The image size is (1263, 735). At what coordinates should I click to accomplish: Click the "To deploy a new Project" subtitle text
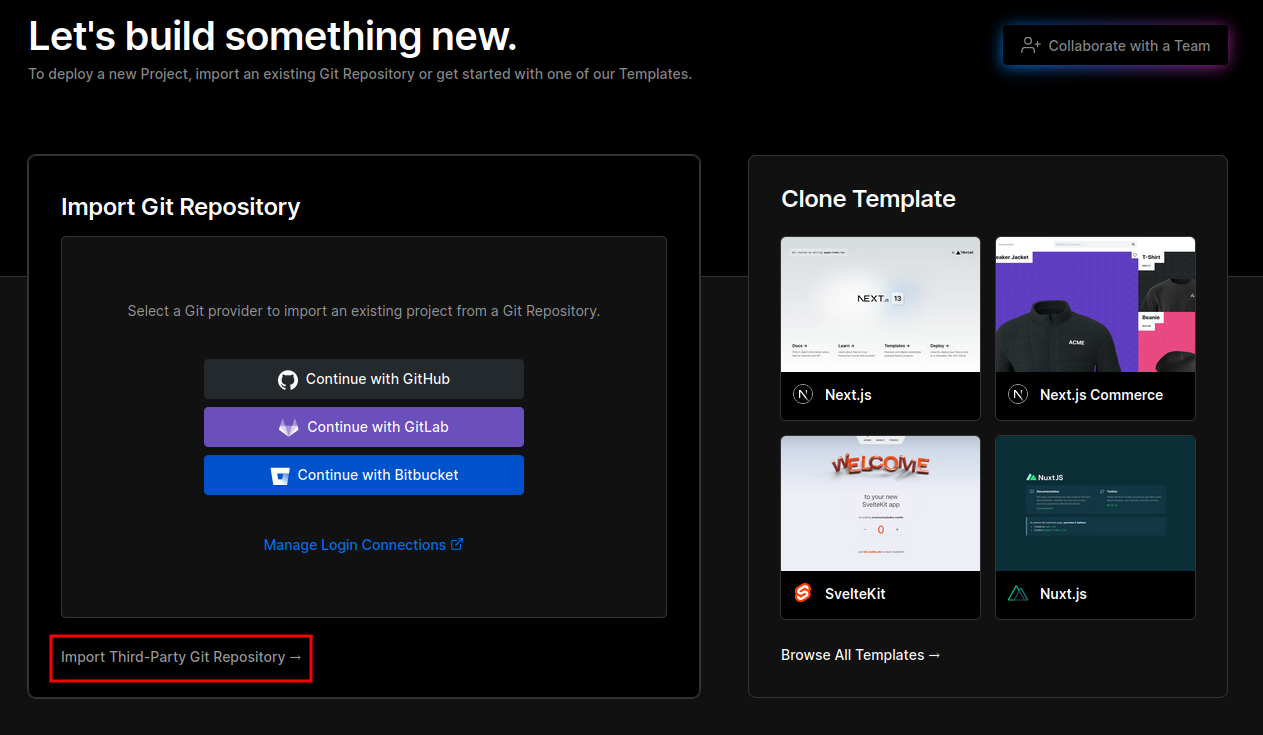click(360, 74)
